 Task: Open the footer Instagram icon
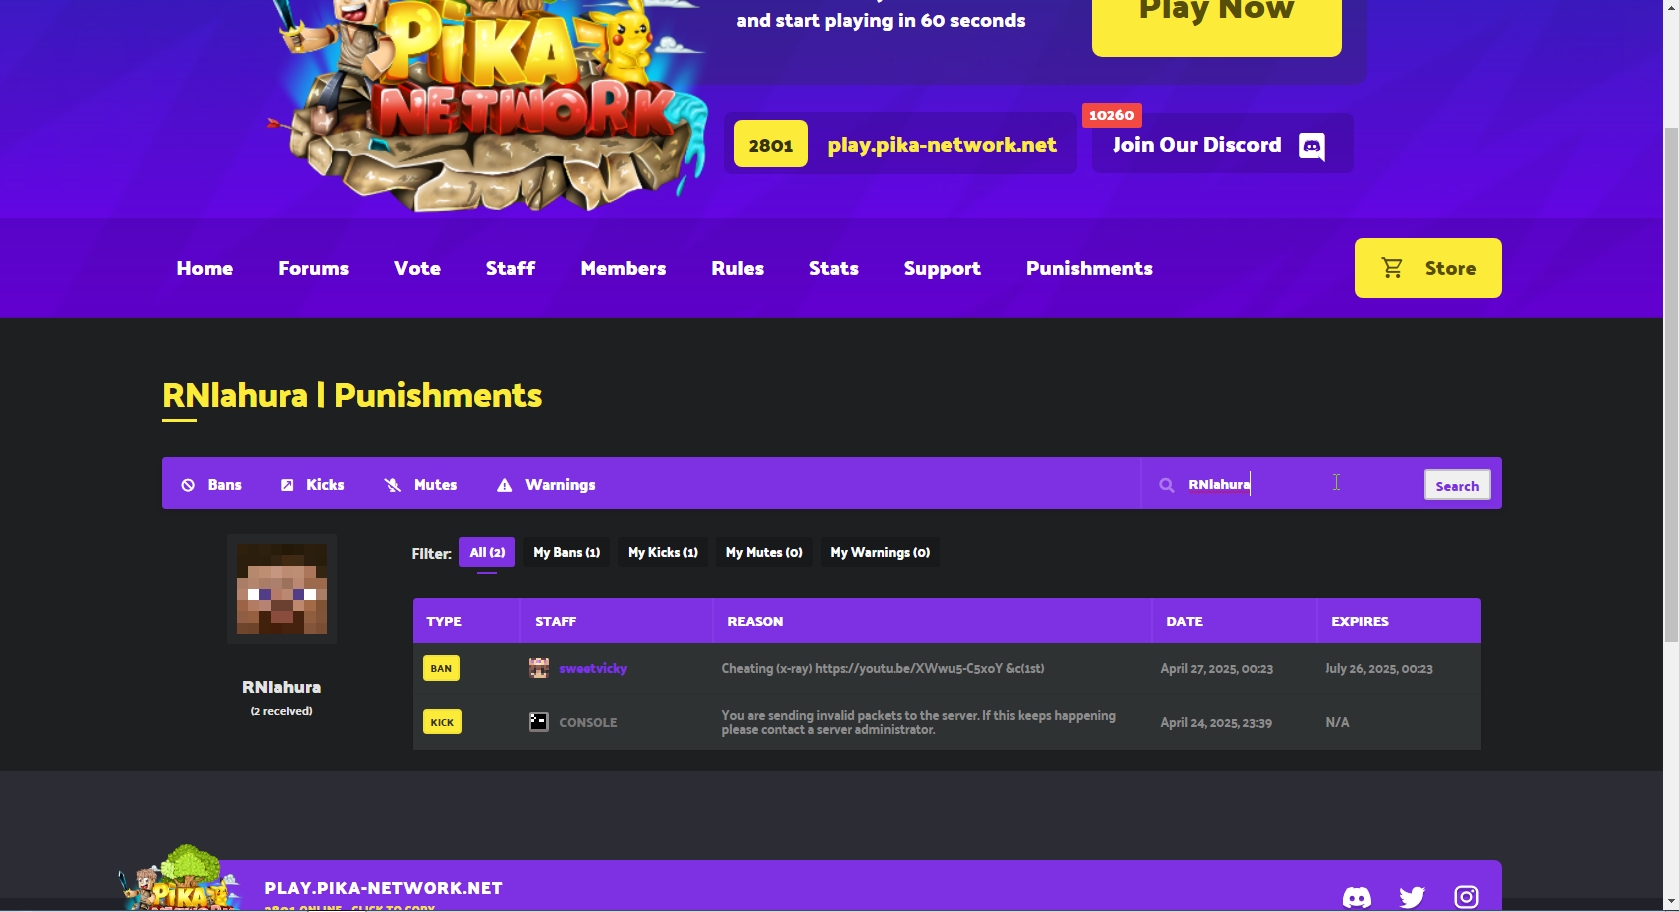1466,897
